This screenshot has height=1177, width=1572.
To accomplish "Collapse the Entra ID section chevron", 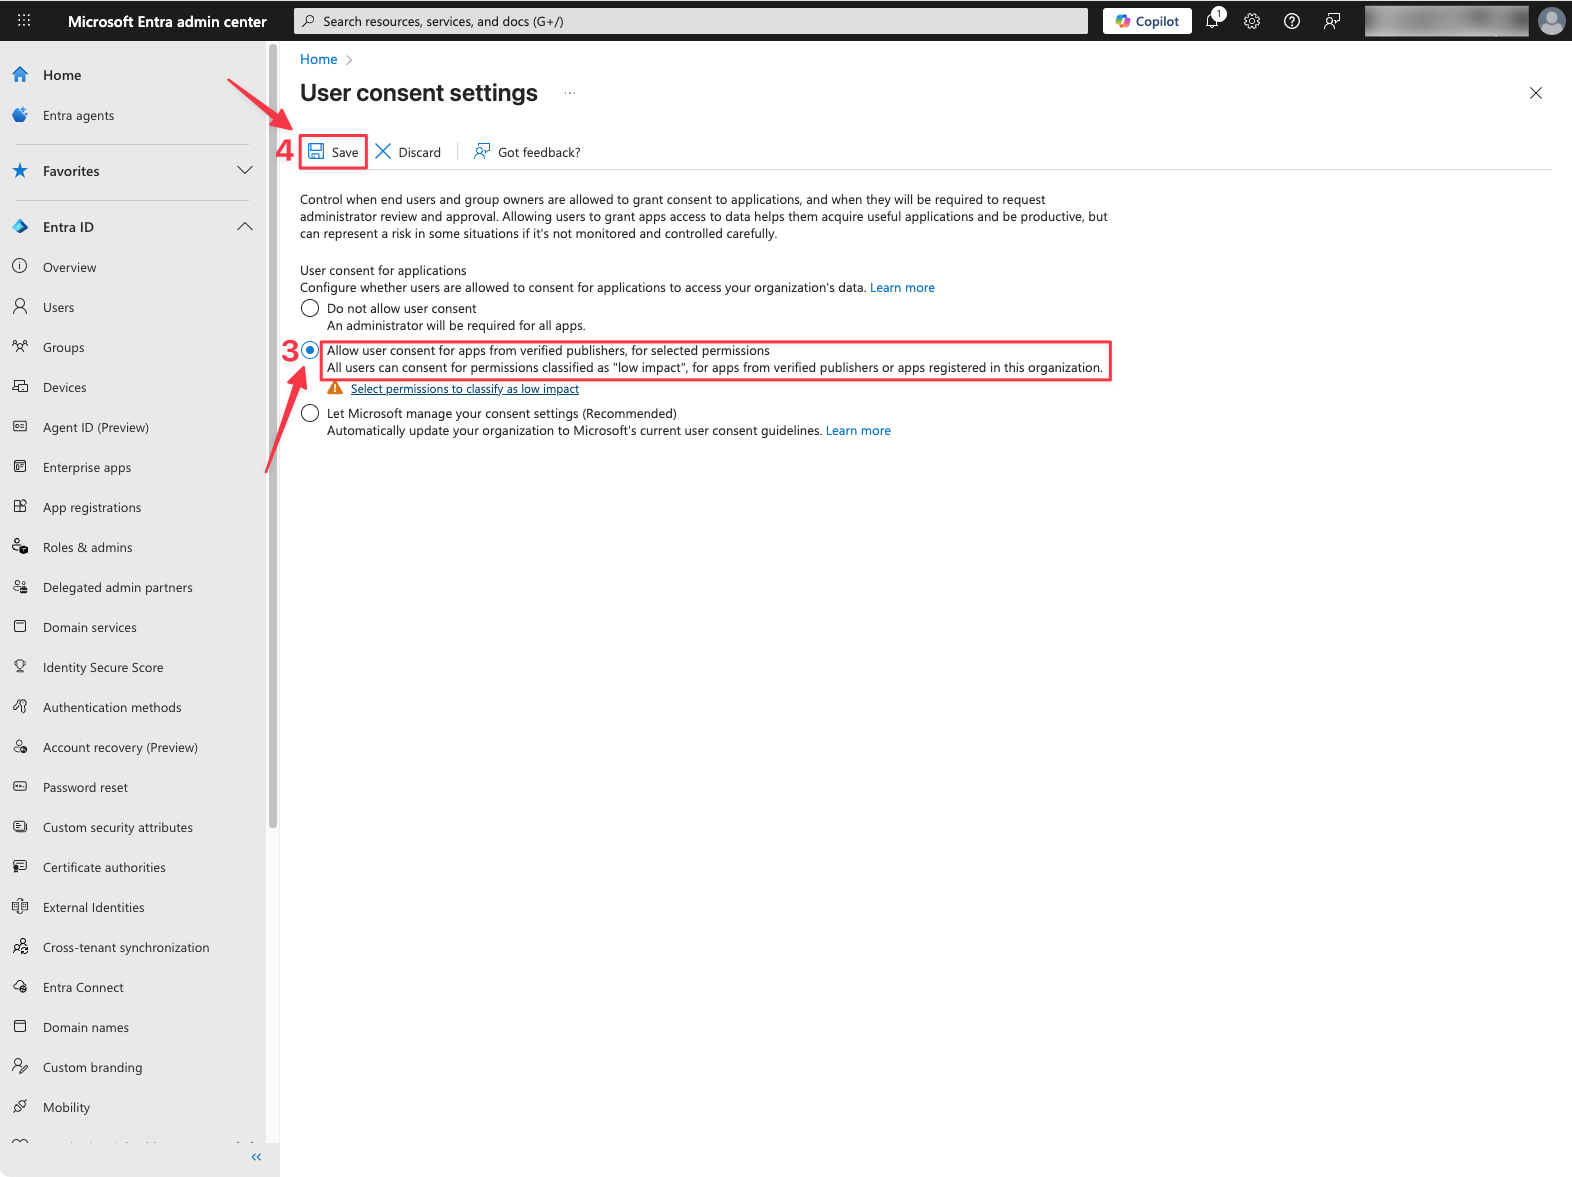I will pyautogui.click(x=245, y=227).
